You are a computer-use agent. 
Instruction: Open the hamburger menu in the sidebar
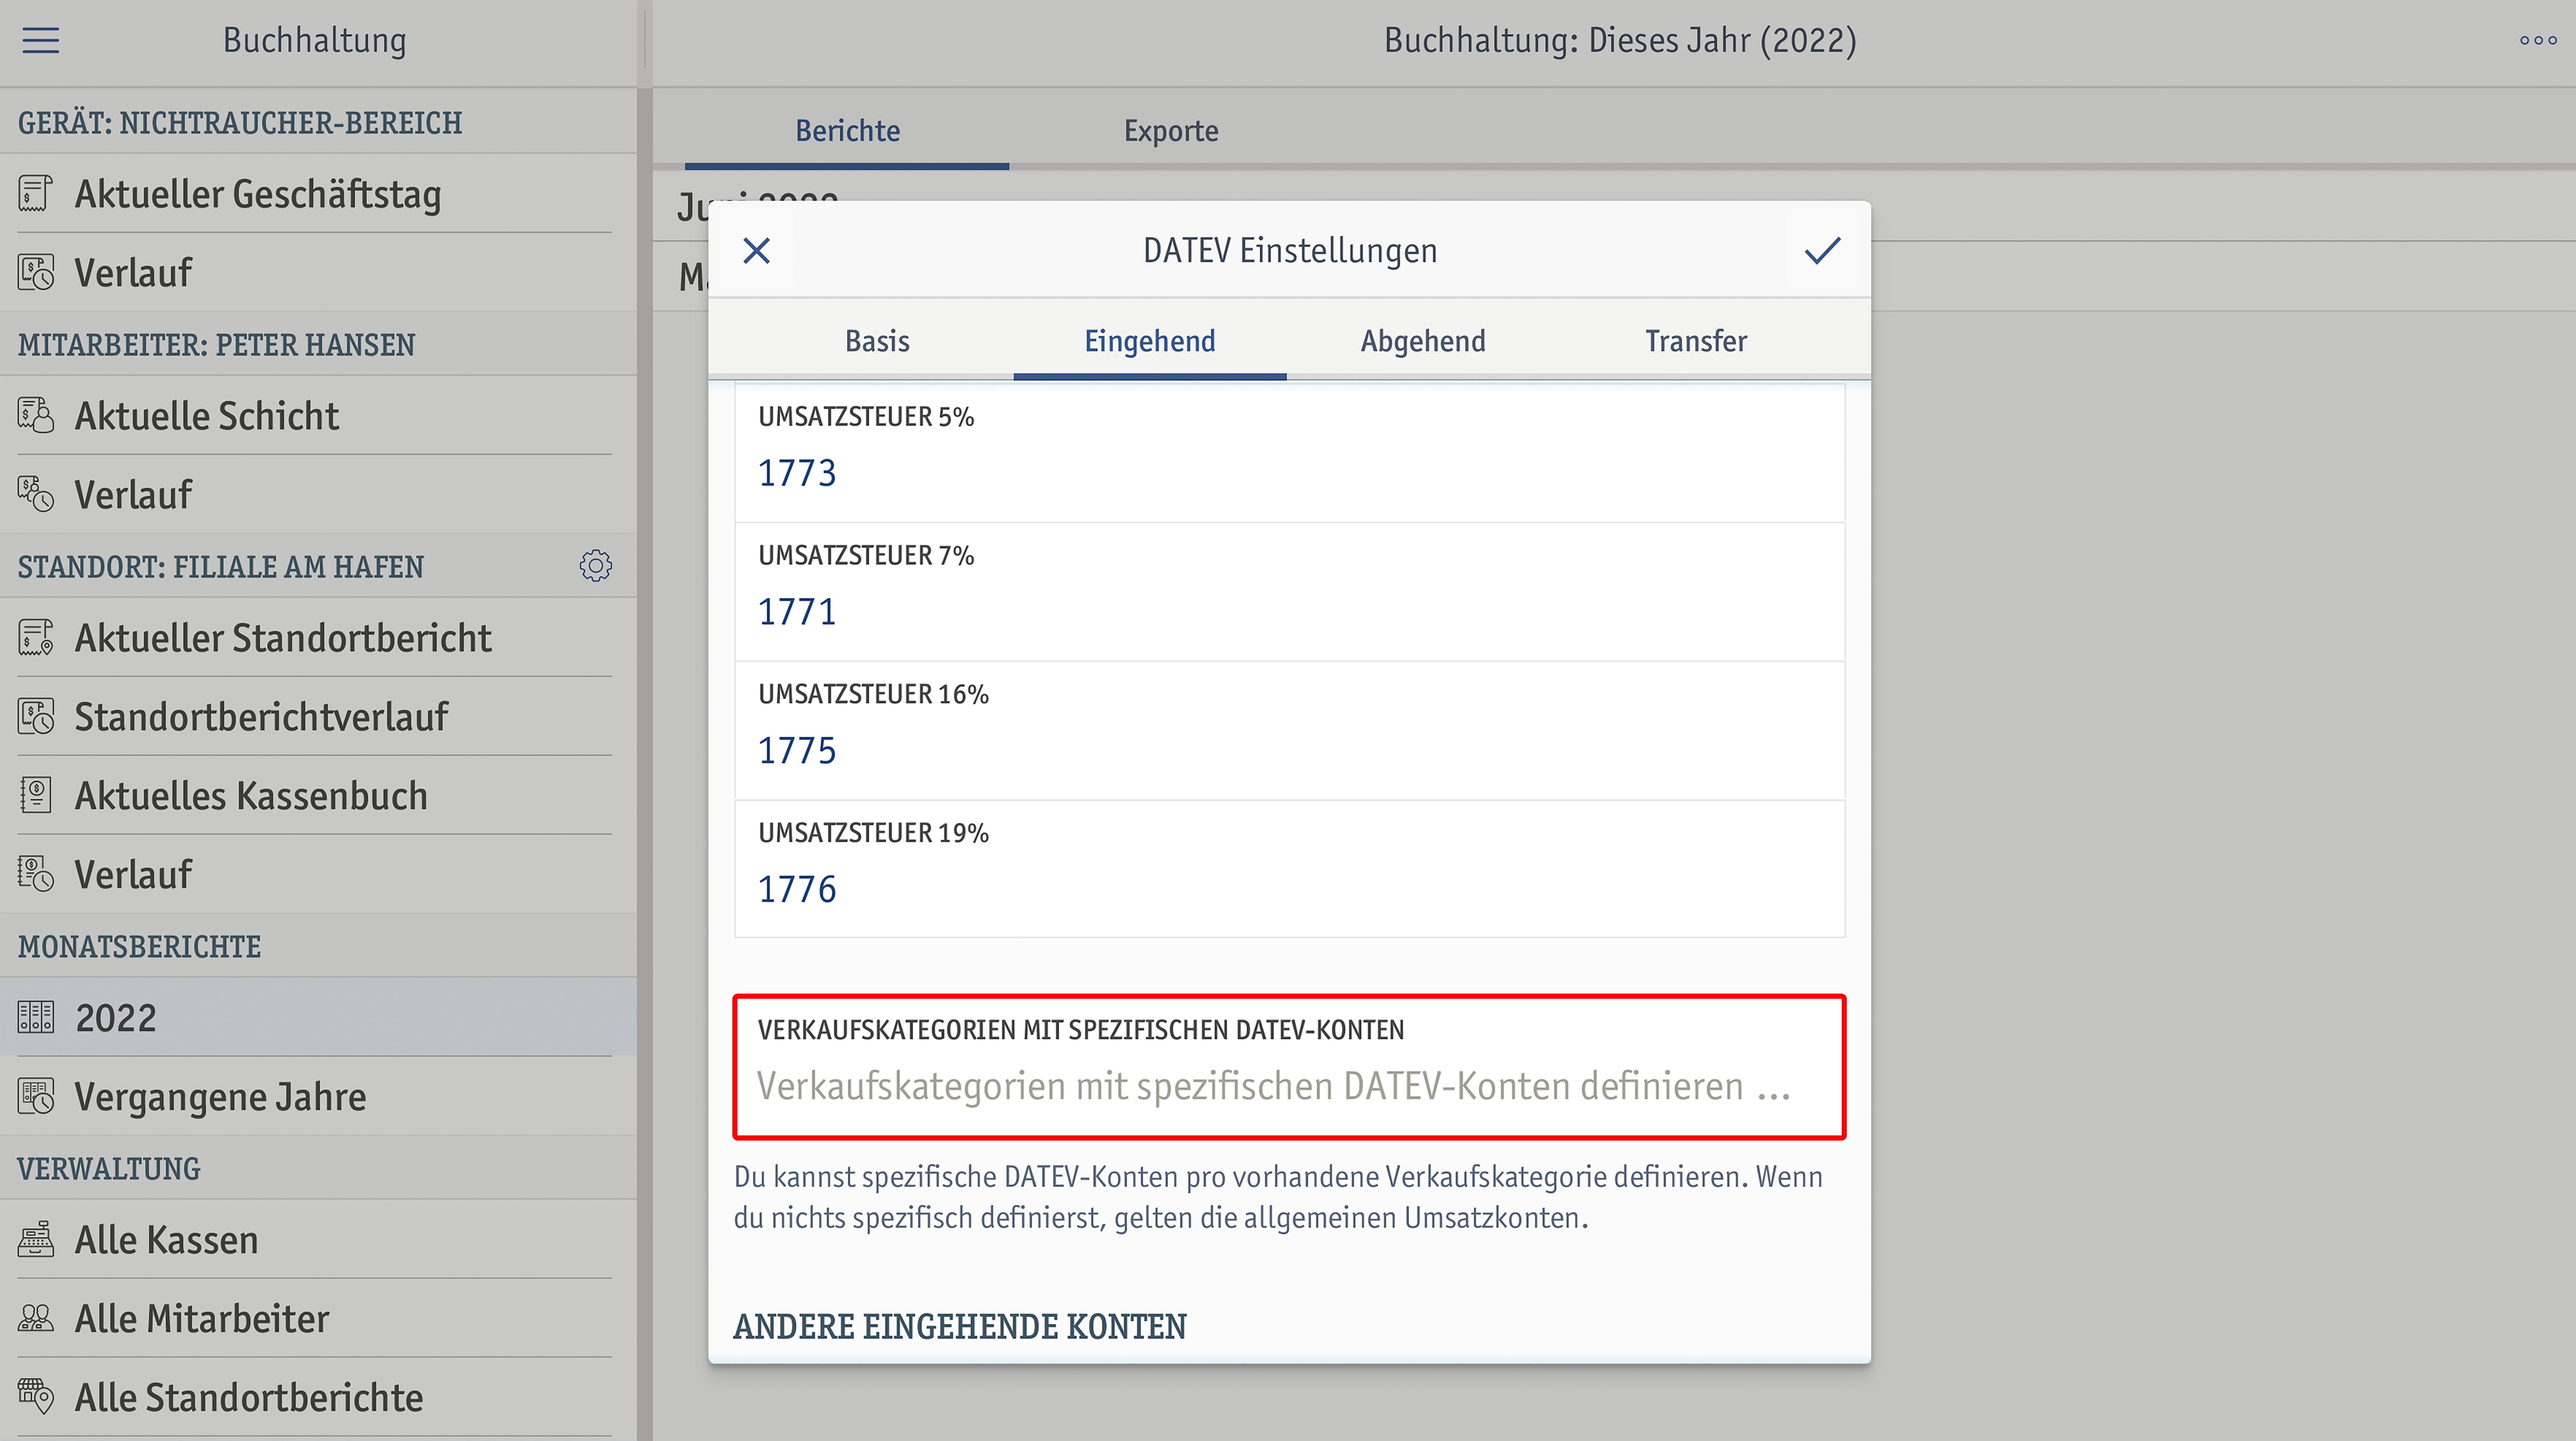point(41,40)
